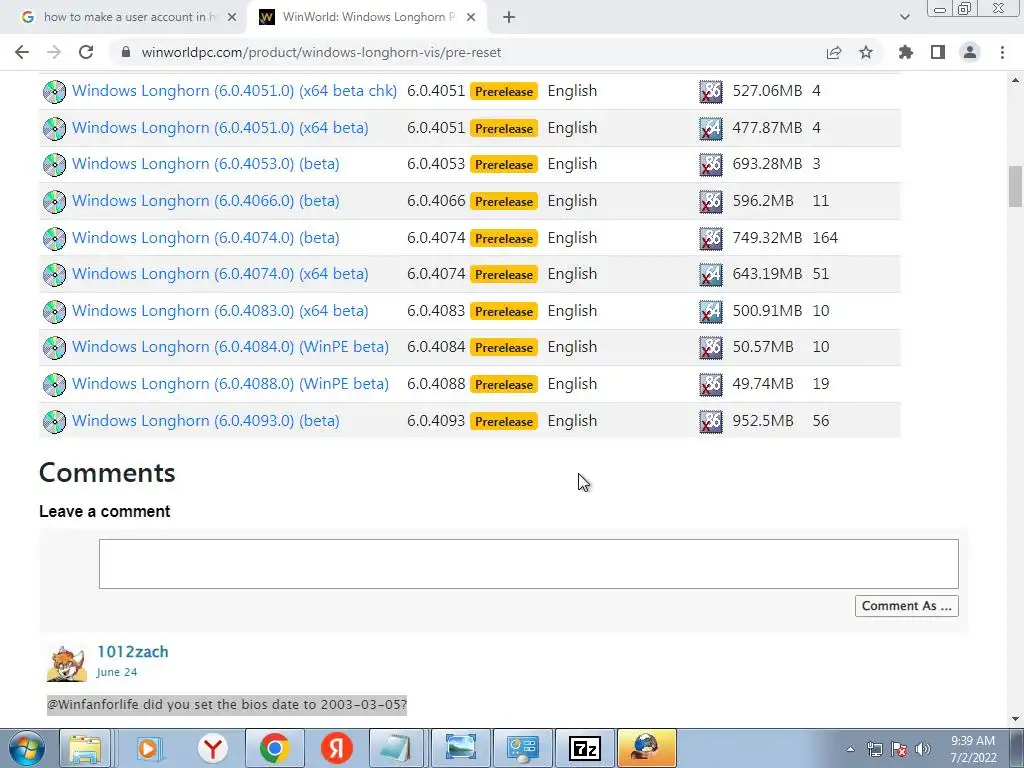Open Windows Longhorn (6.0.4053.0) (beta) link

(206, 164)
